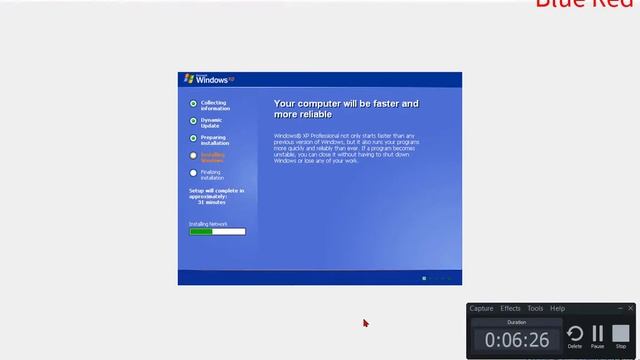The height and width of the screenshot is (360, 640).
Task: Click the heading about faster and more reliable
Action: (x=346, y=109)
